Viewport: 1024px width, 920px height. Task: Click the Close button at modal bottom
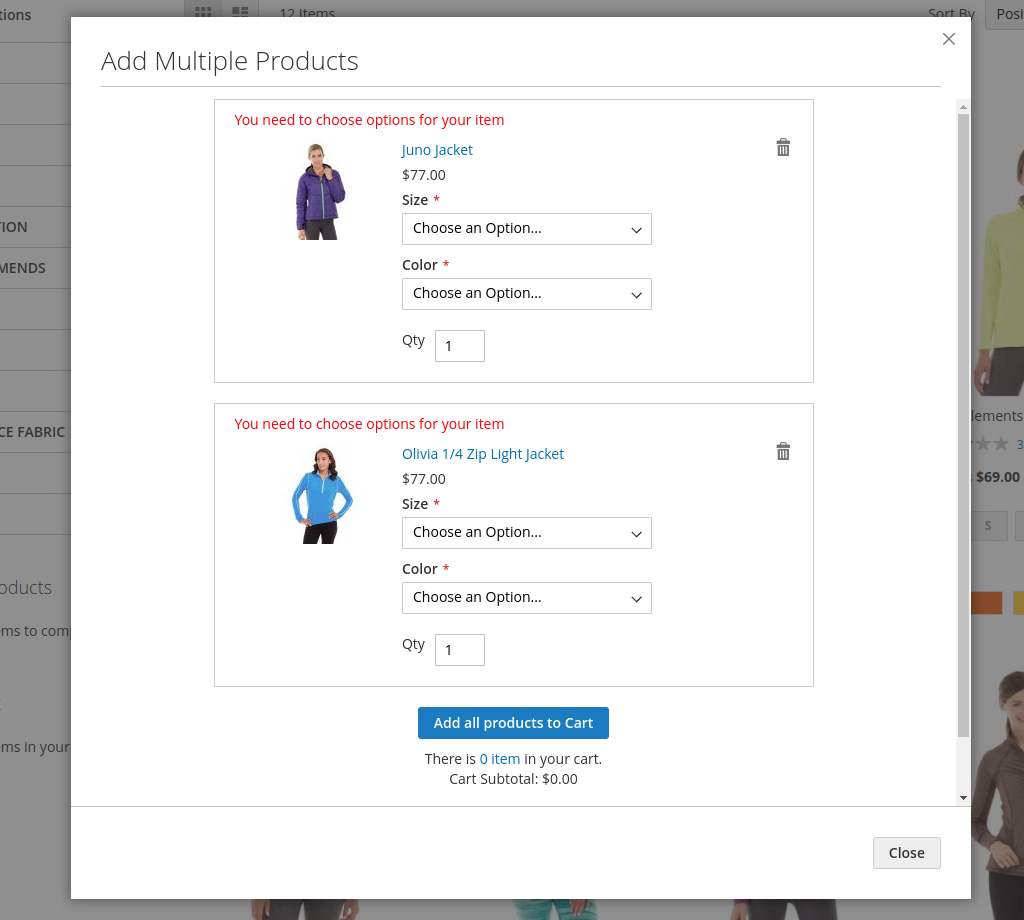(906, 853)
